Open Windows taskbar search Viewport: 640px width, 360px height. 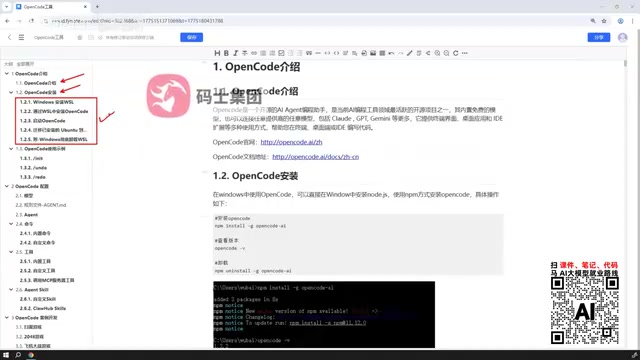(x=18, y=355)
